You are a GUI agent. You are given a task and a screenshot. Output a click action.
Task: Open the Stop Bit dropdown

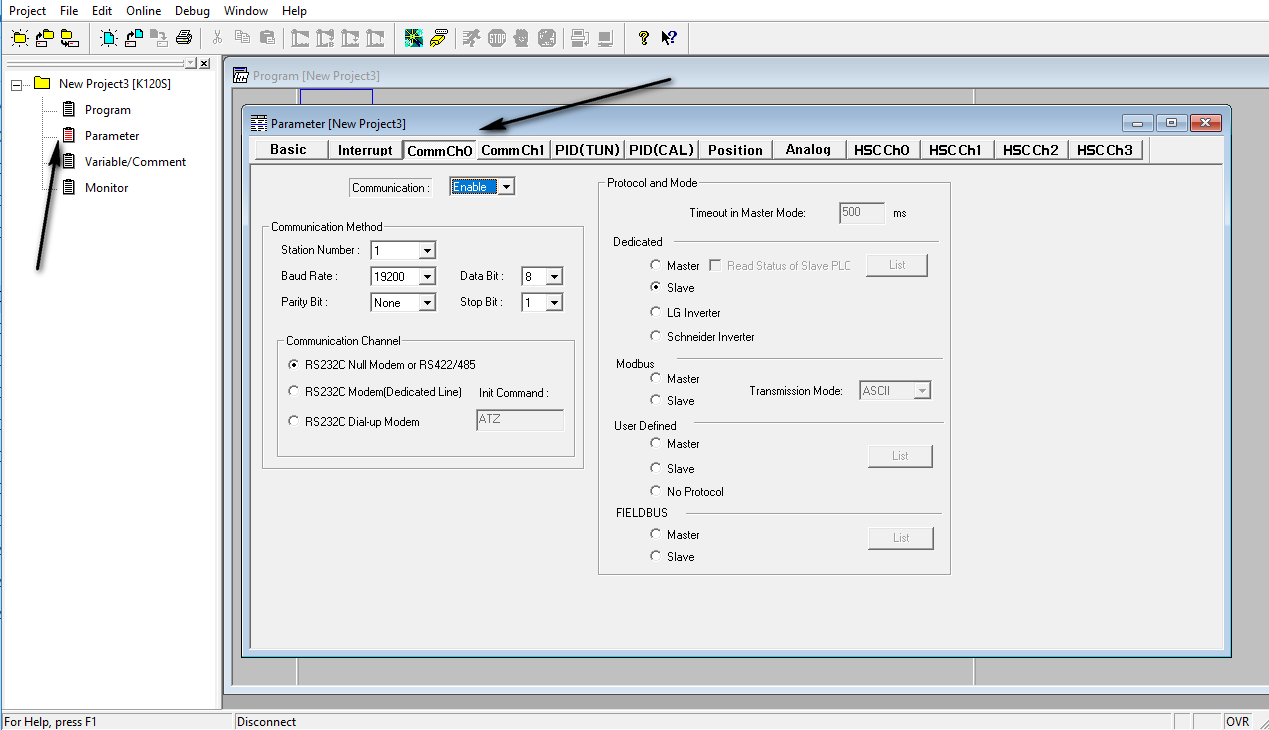pos(554,302)
